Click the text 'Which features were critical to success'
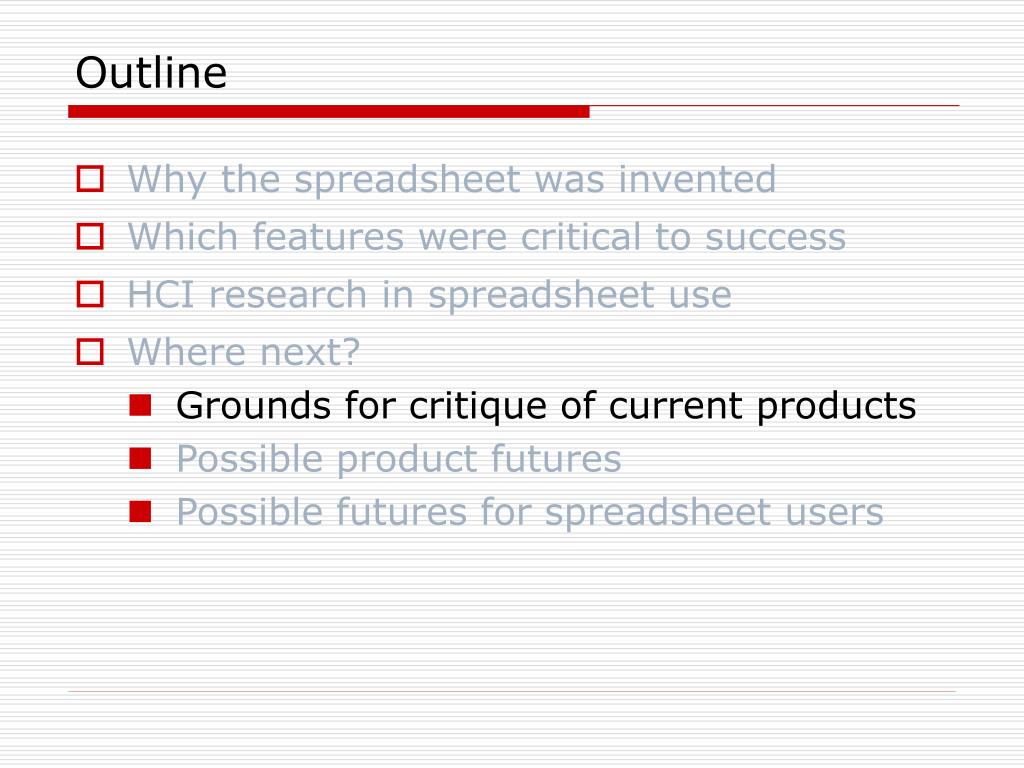1024x768 pixels. 487,236
